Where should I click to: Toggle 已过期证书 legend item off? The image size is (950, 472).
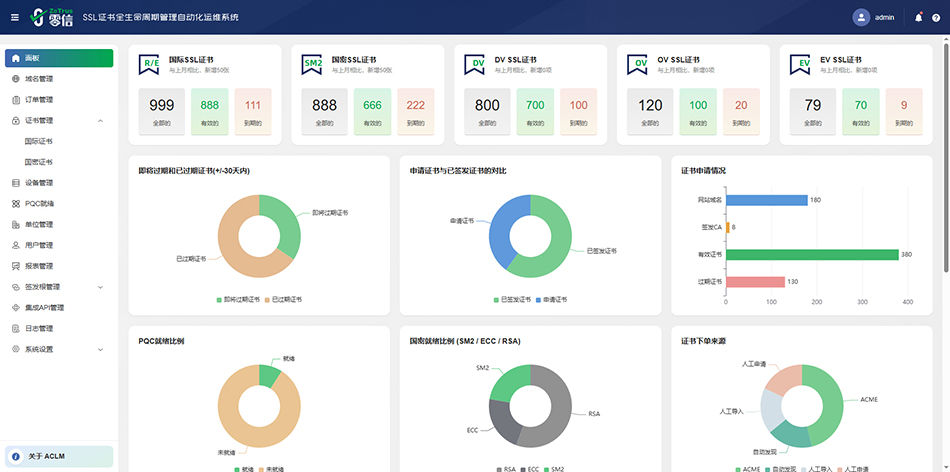(x=284, y=299)
